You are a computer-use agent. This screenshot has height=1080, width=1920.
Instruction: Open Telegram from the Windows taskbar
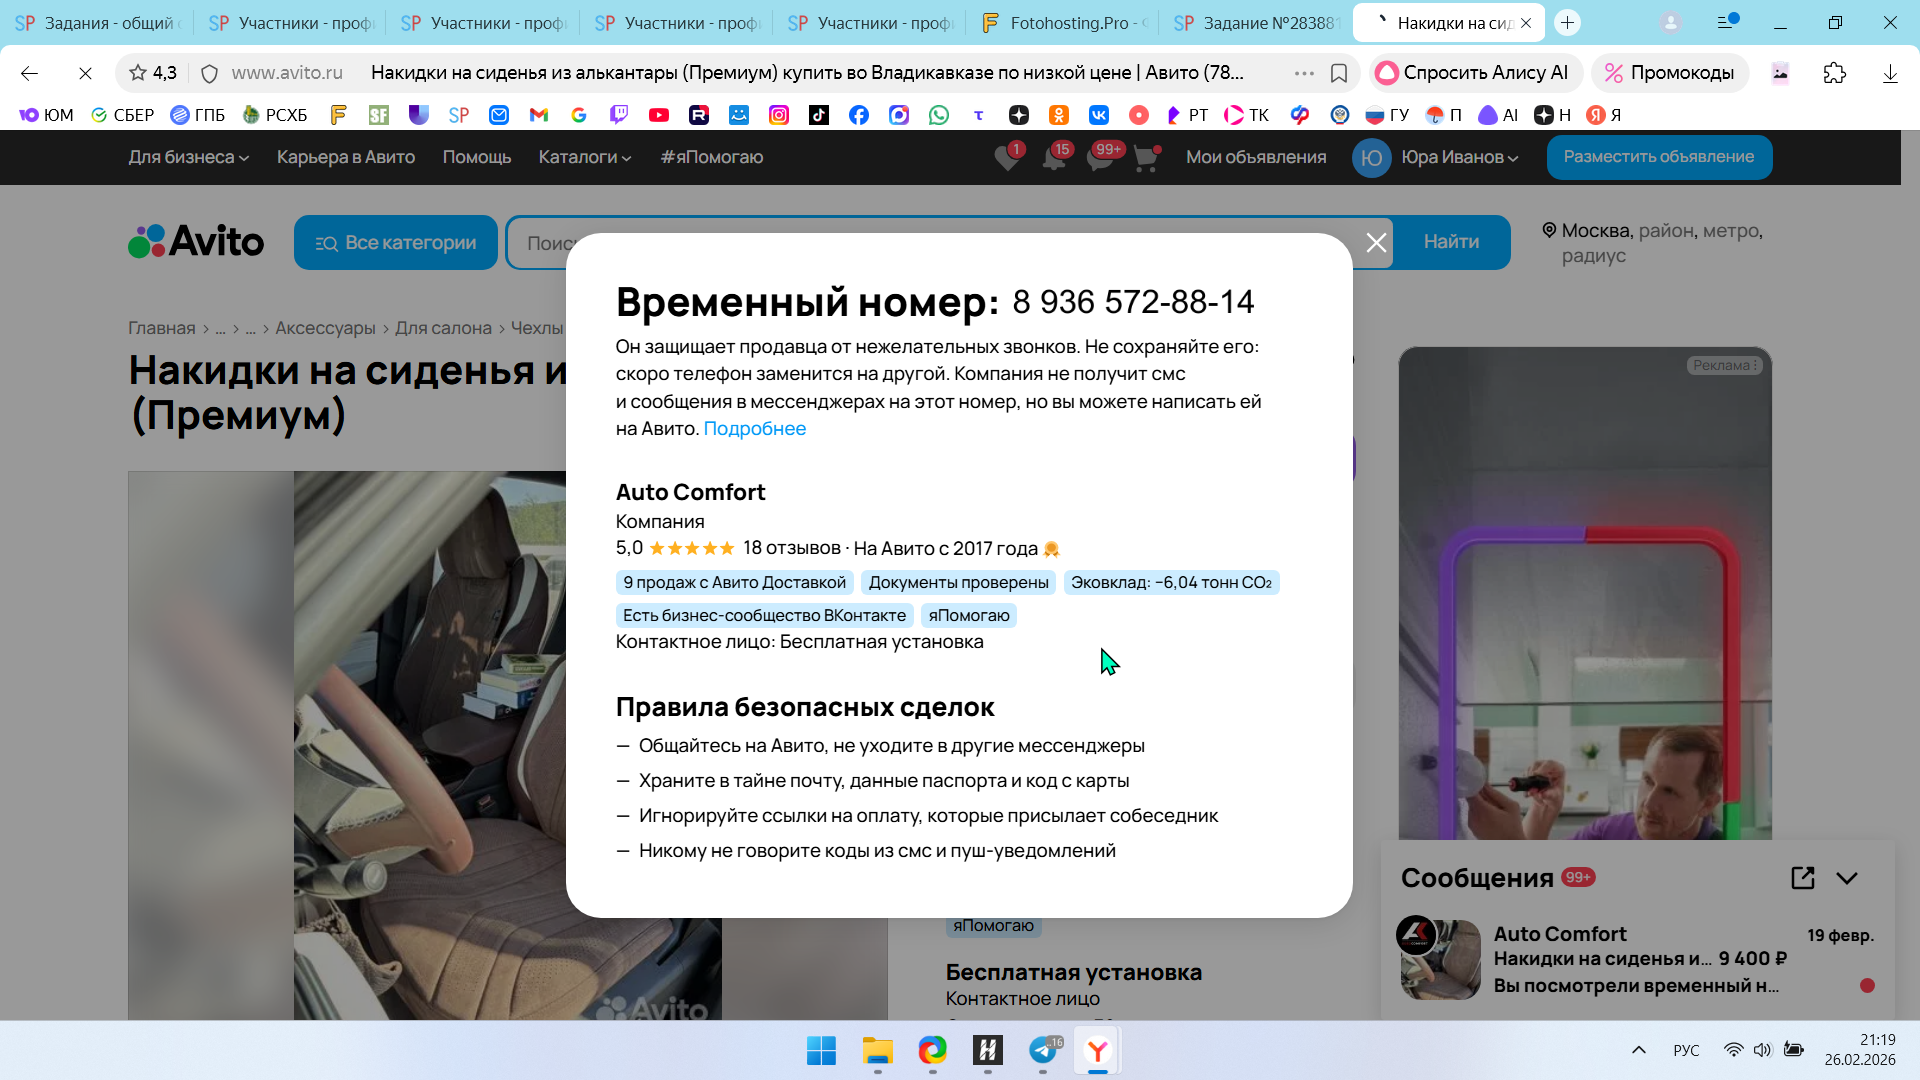(x=1043, y=1050)
